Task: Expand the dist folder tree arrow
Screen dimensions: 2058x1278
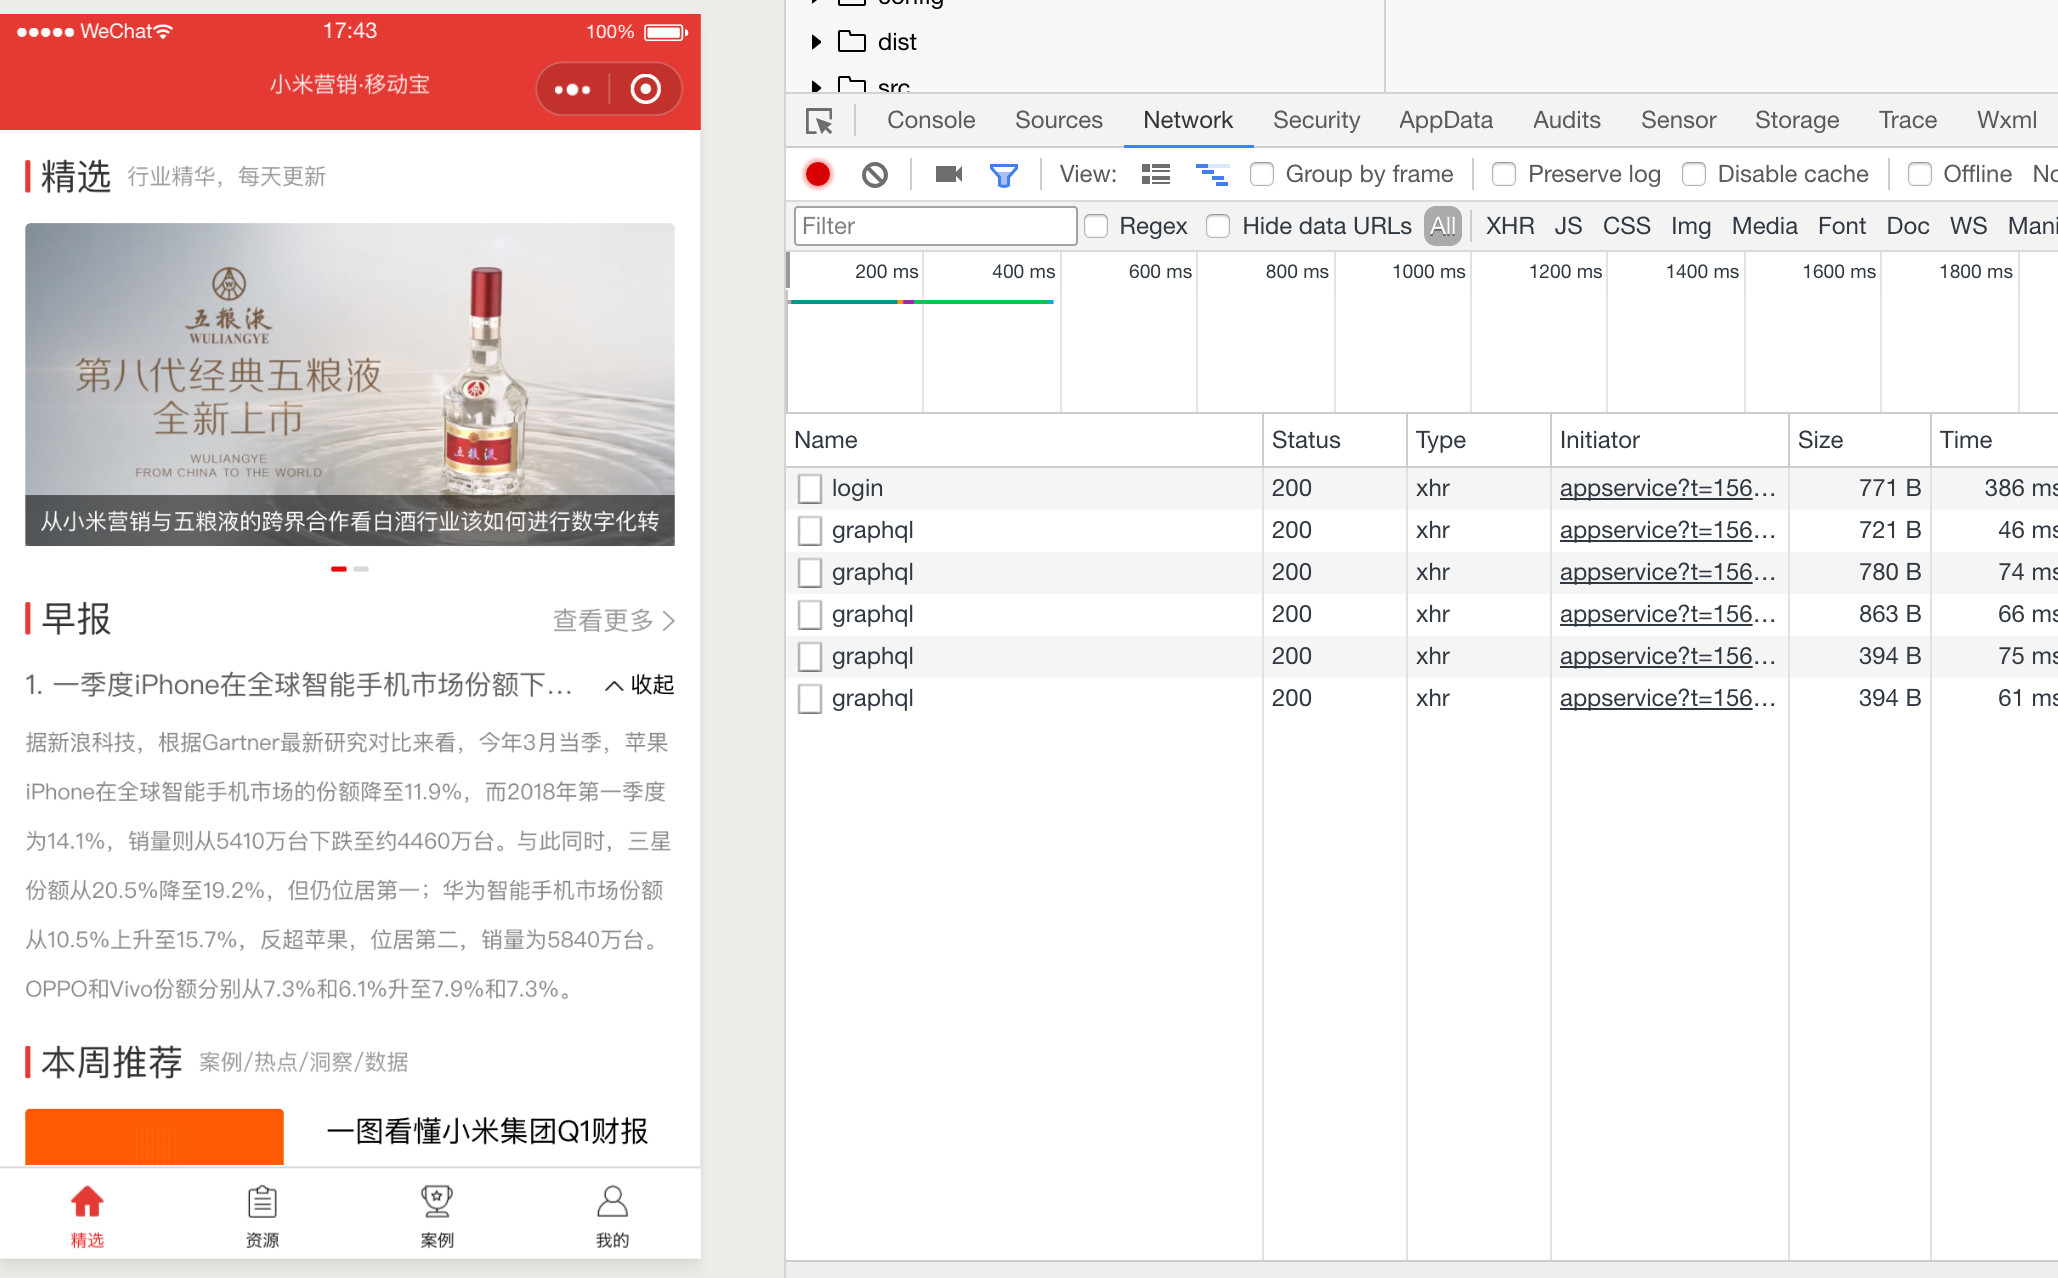Action: [816, 41]
